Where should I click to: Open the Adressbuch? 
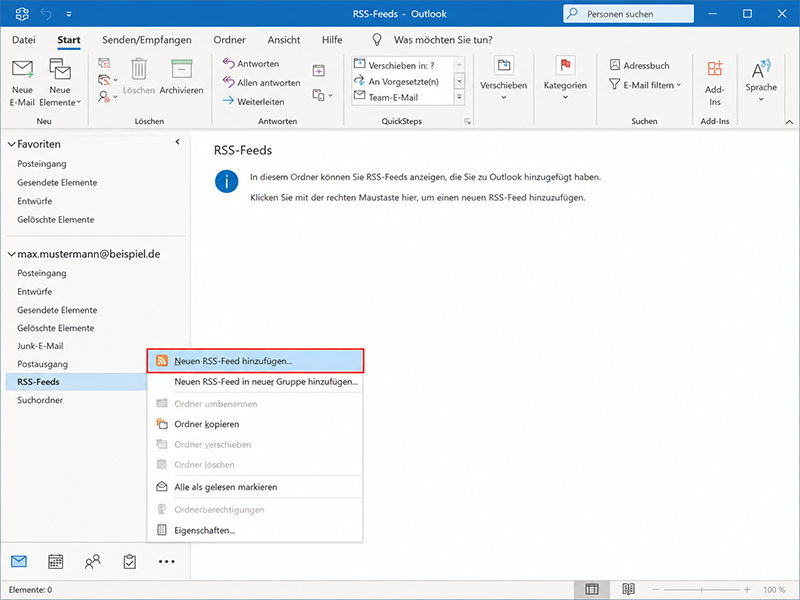pyautogui.click(x=640, y=65)
